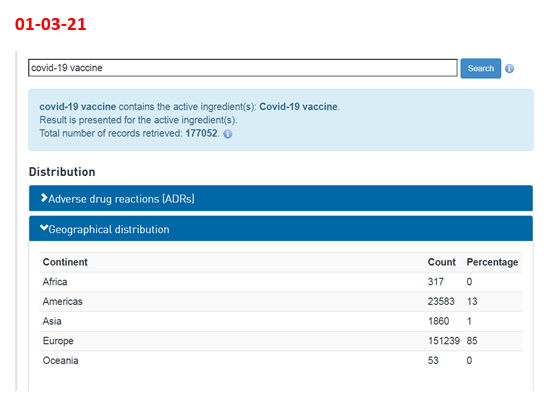Select the Asia row label
The image size is (556, 420).
(52, 321)
